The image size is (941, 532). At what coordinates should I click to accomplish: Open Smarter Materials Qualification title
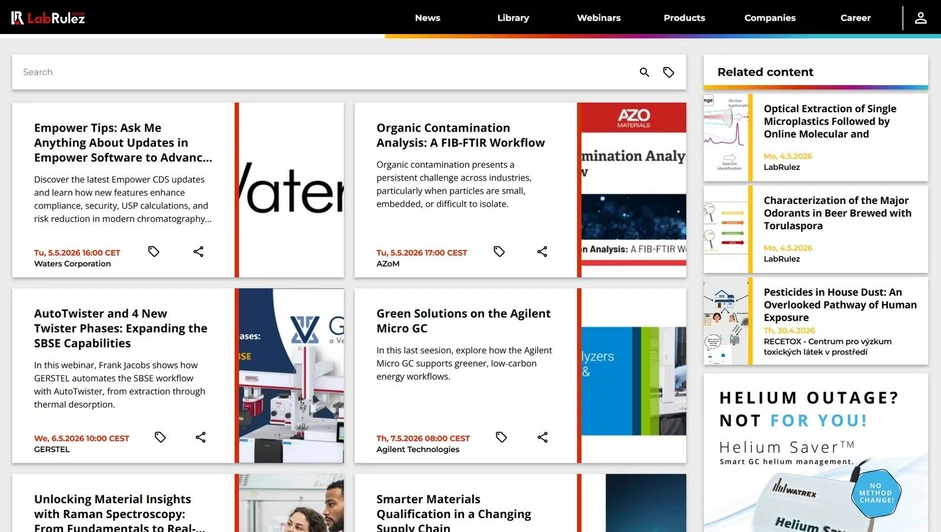tap(454, 513)
